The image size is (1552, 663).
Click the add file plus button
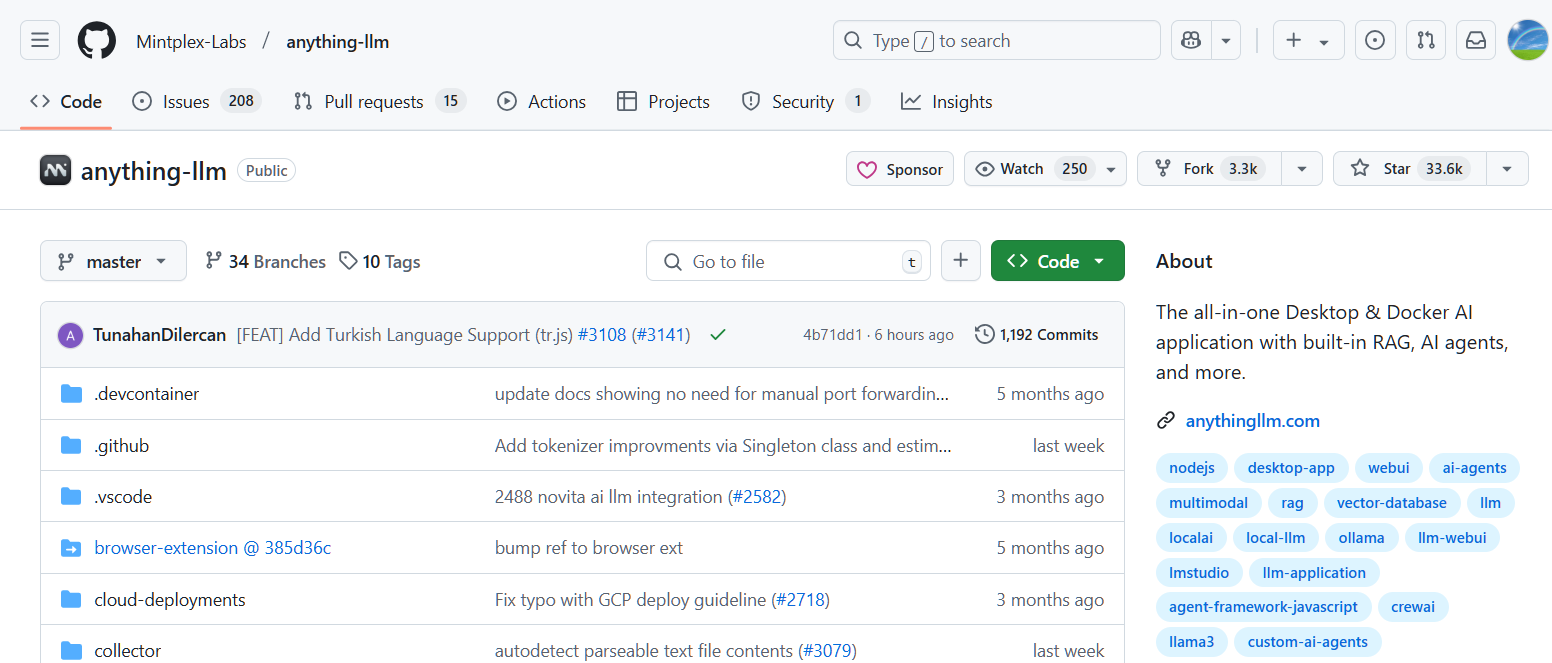click(x=961, y=261)
